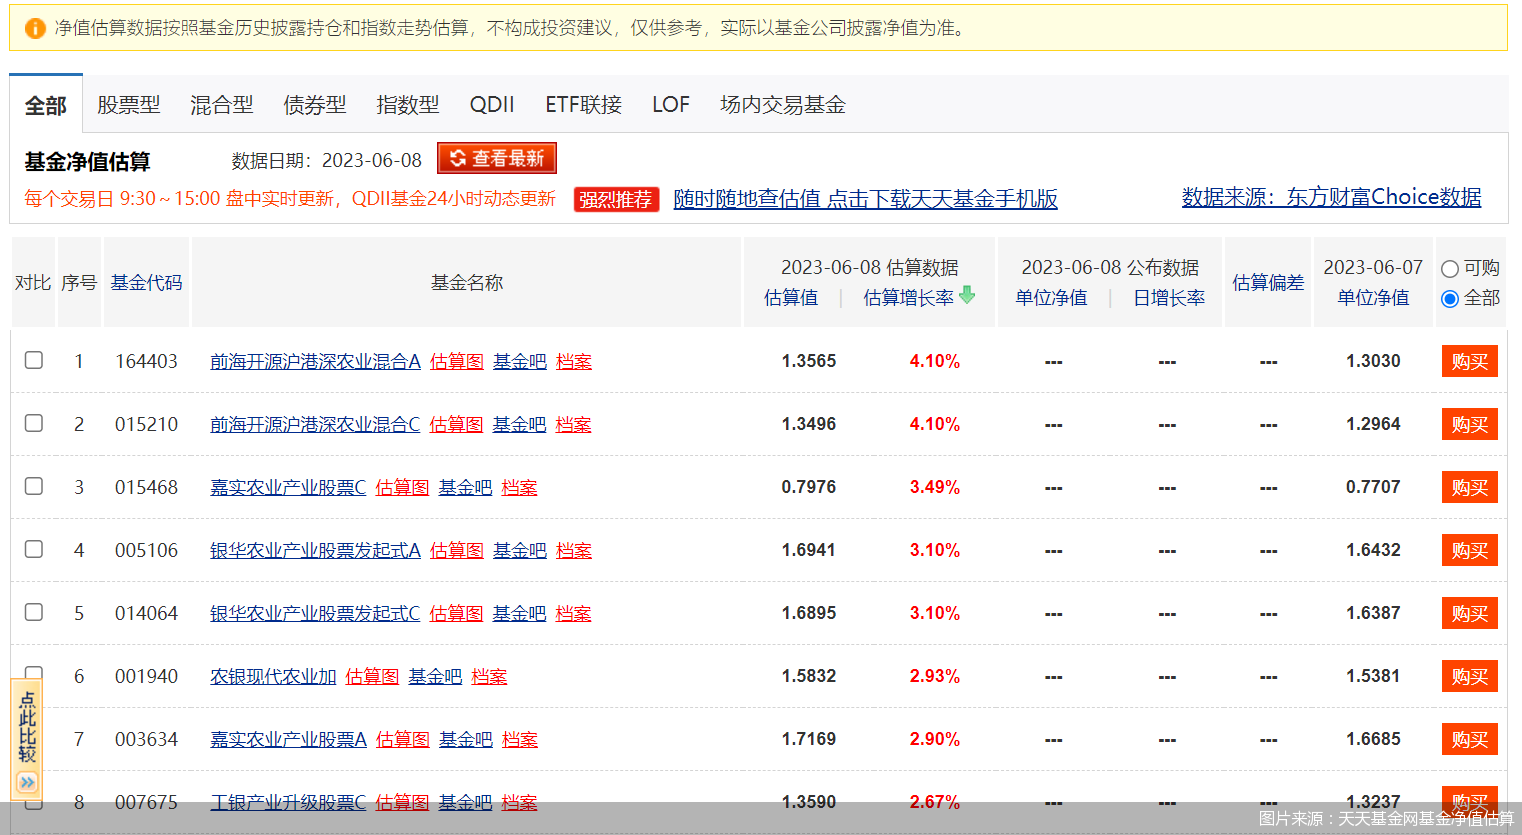Screen dimensions: 1522x835
Task: Check compare box for 前海开源沪港深农业混合A
Action: click(x=33, y=361)
